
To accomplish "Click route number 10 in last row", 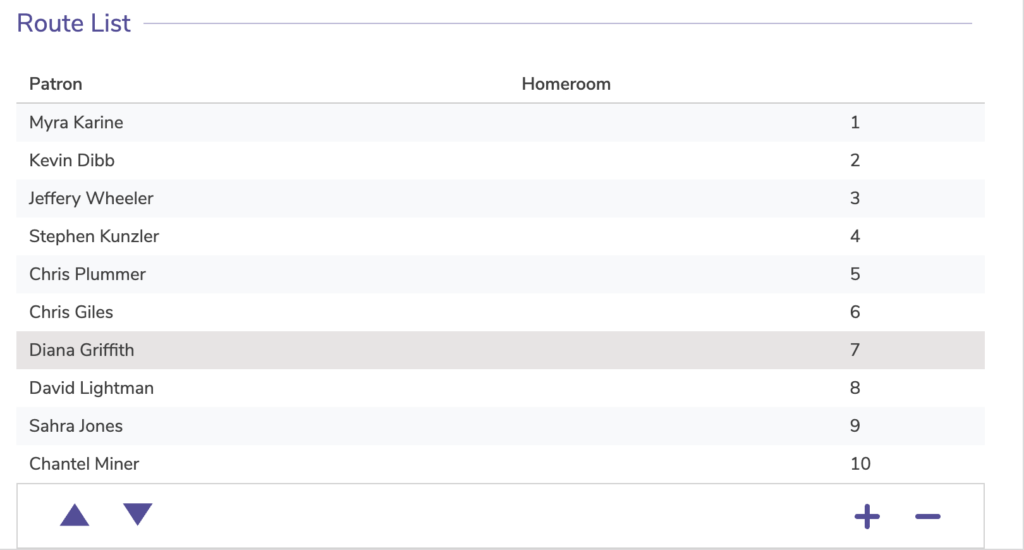I will 860,464.
